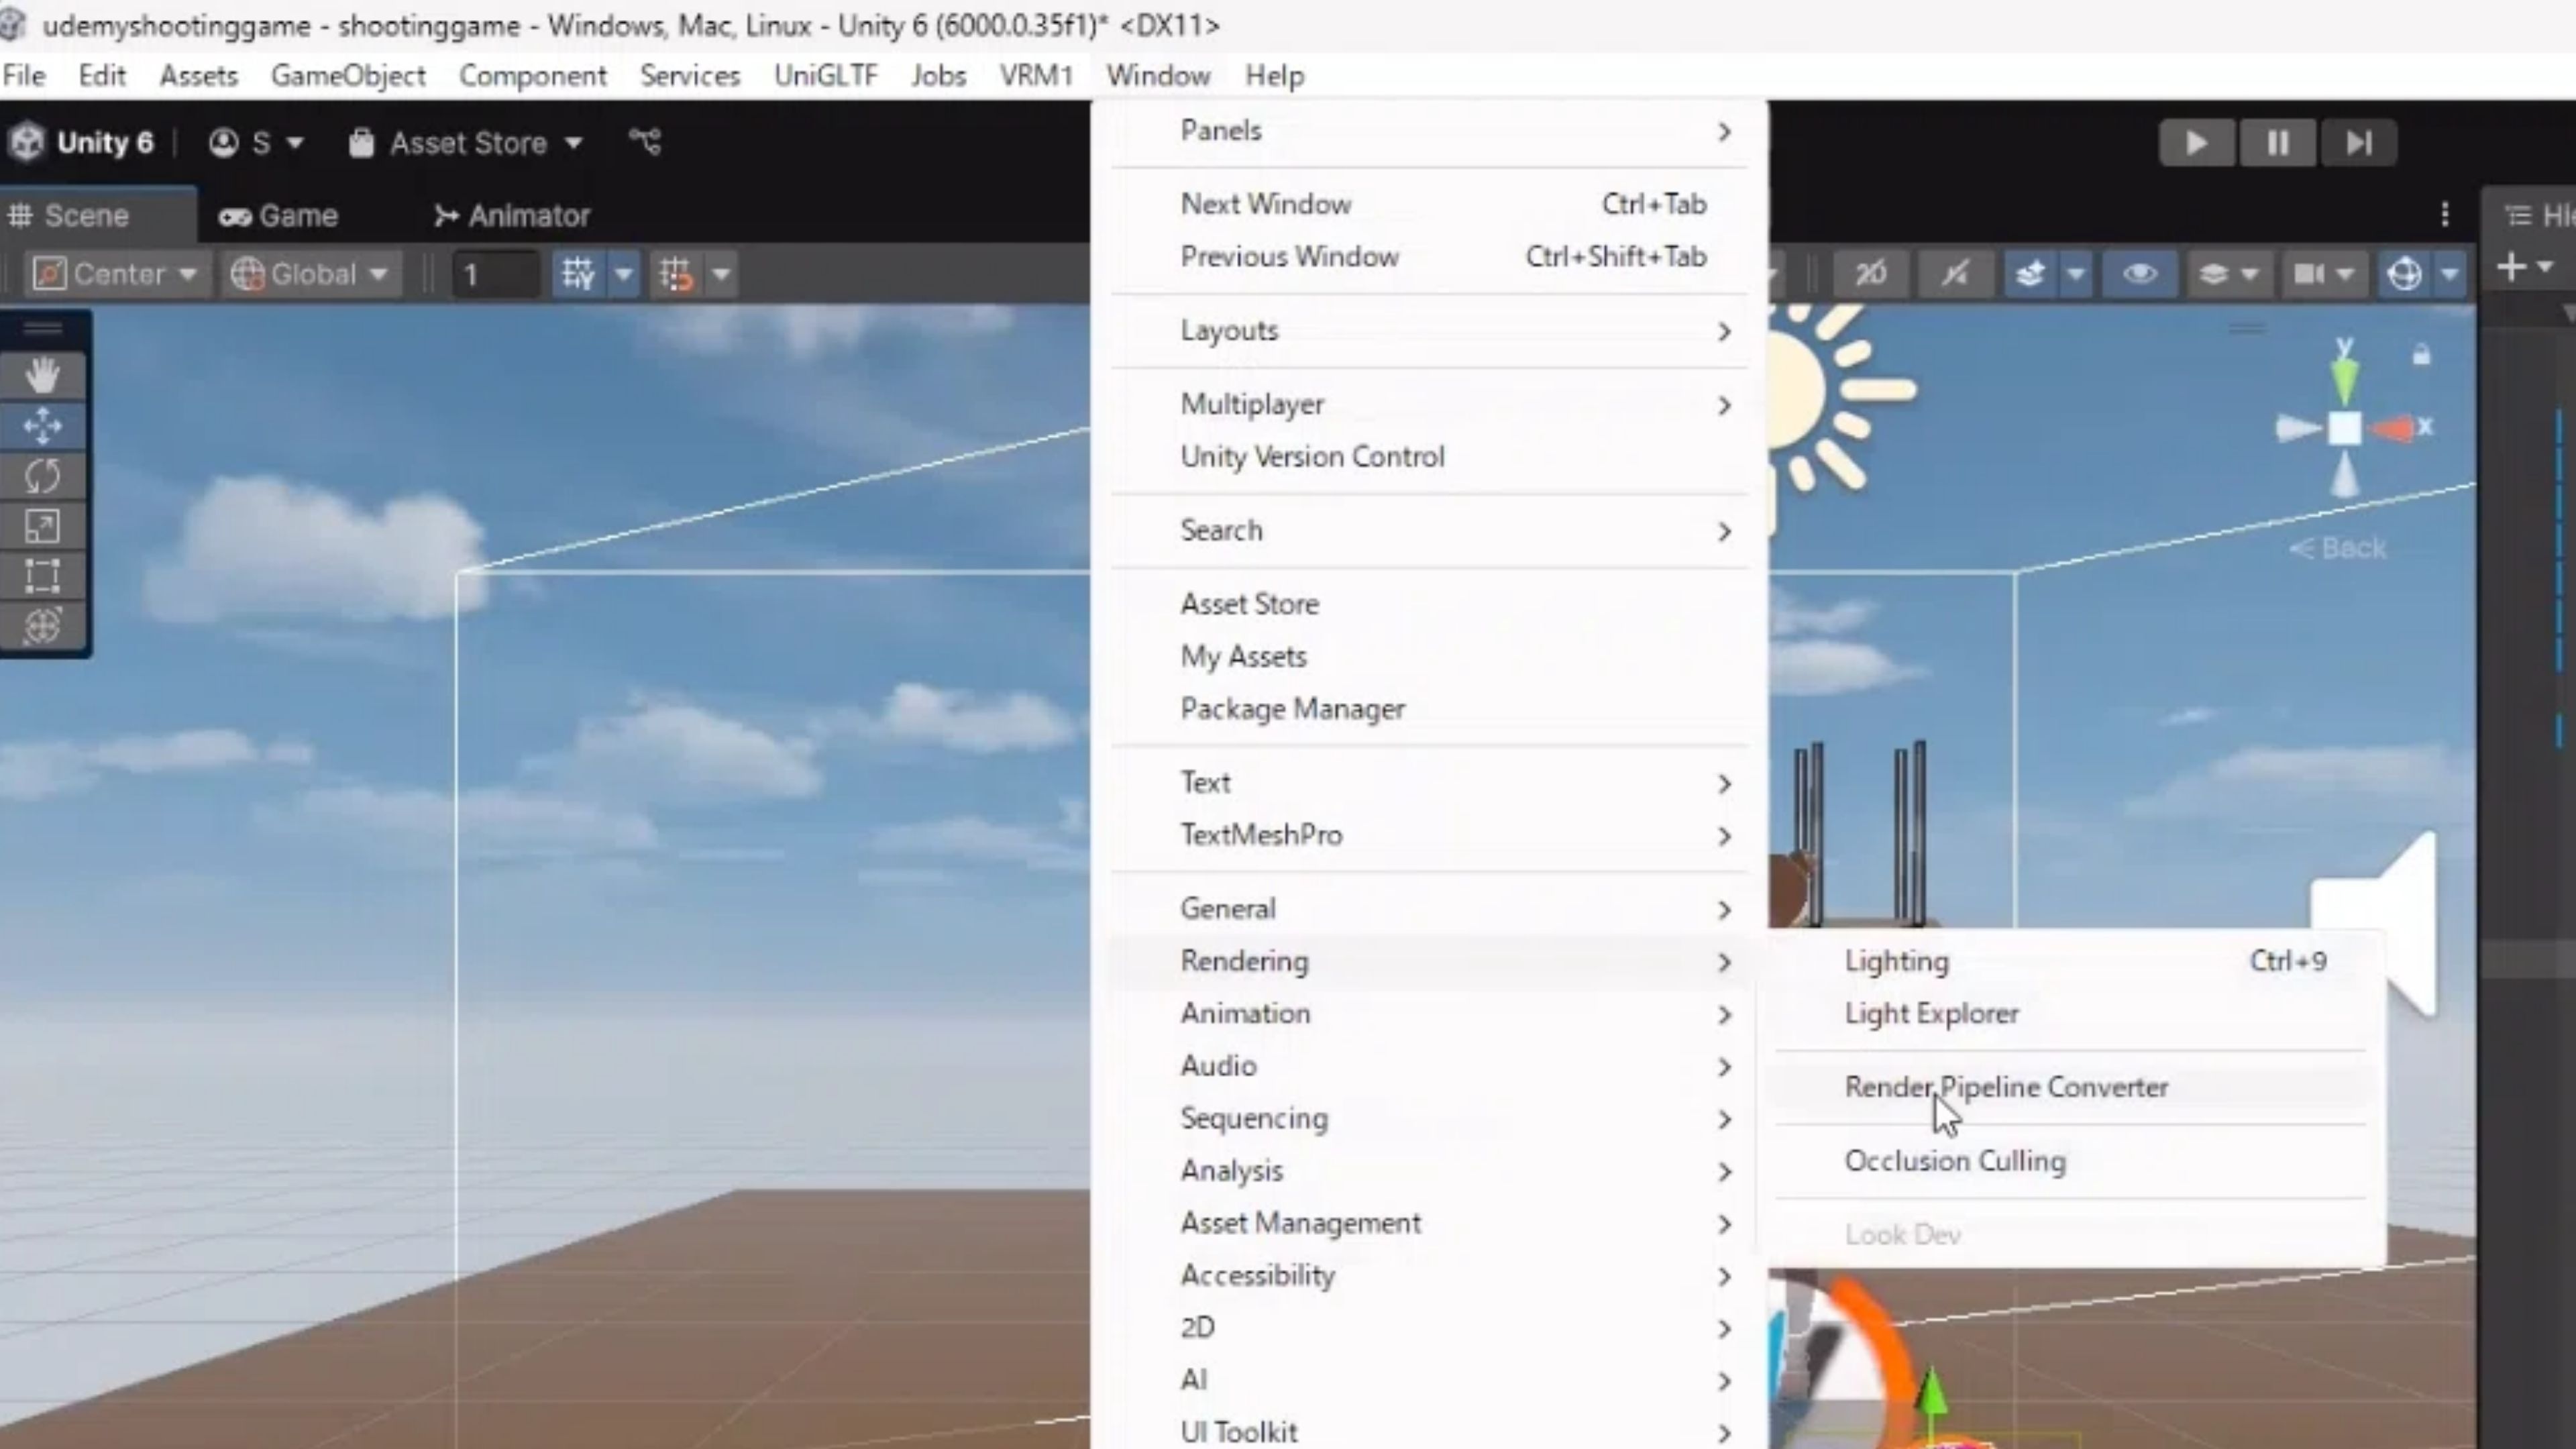Select the Hand view tool
Viewport: 2576px width, 1449px height.
coord(42,376)
